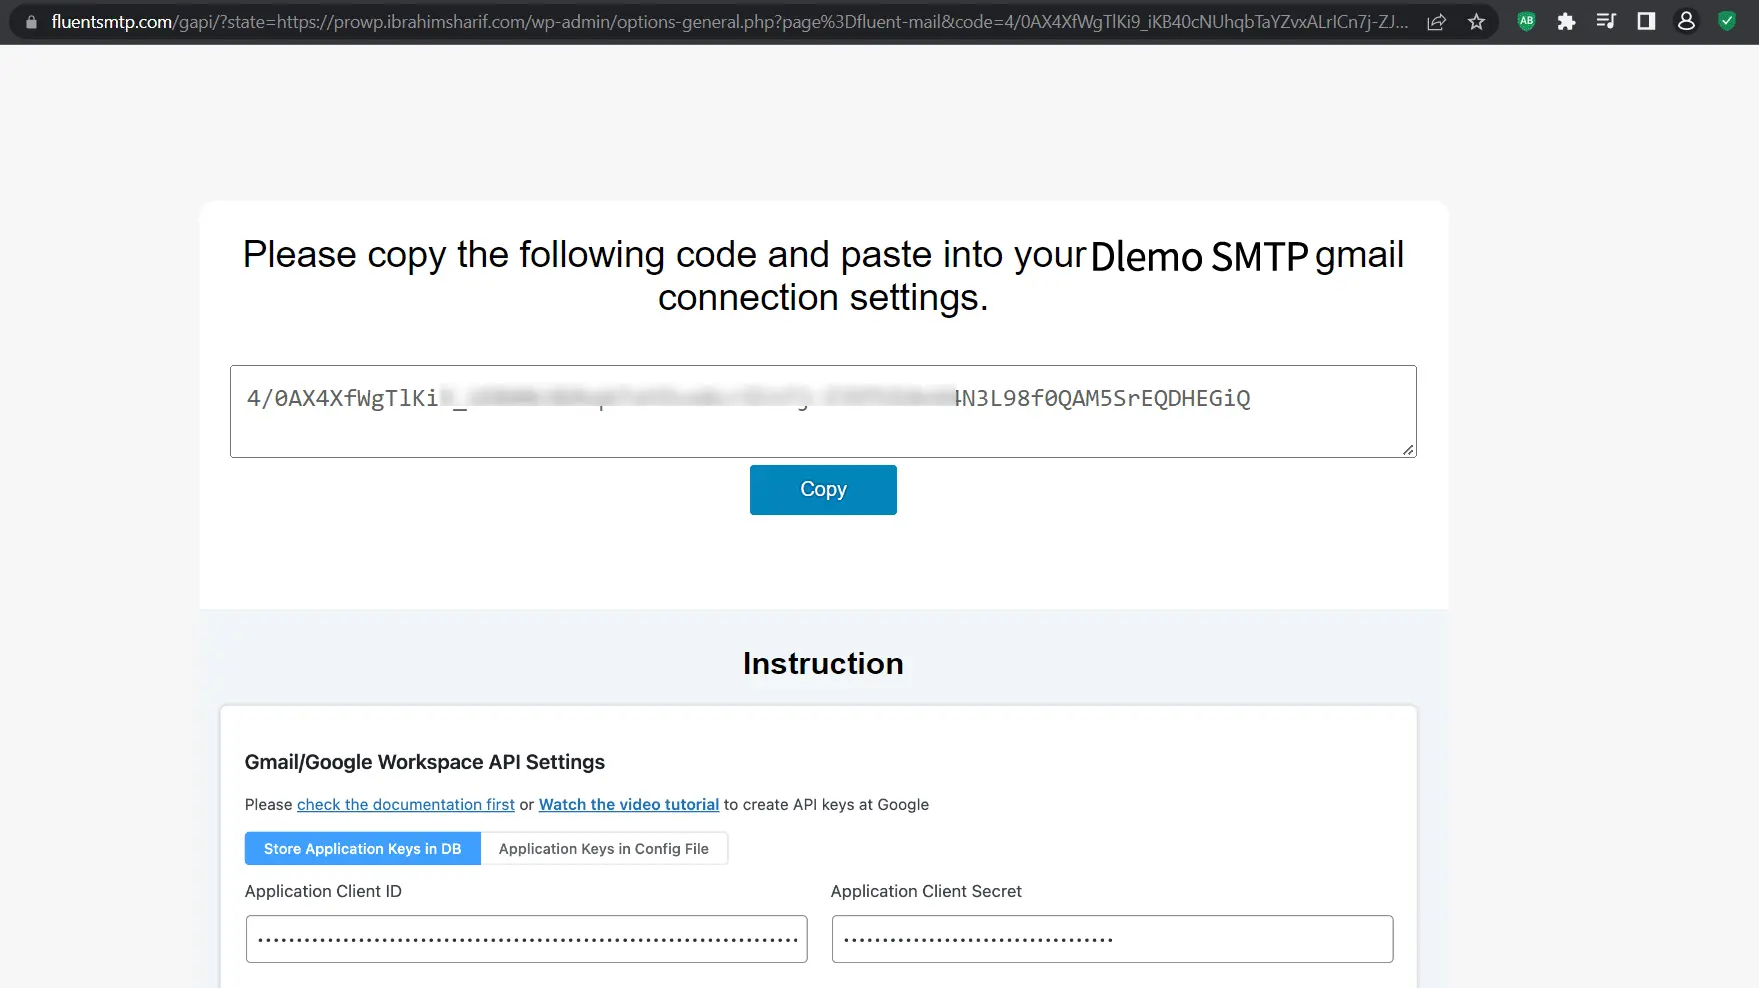Viewport: 1759px width, 988px height.
Task: Bookmark this page with the star icon
Action: coord(1476,22)
